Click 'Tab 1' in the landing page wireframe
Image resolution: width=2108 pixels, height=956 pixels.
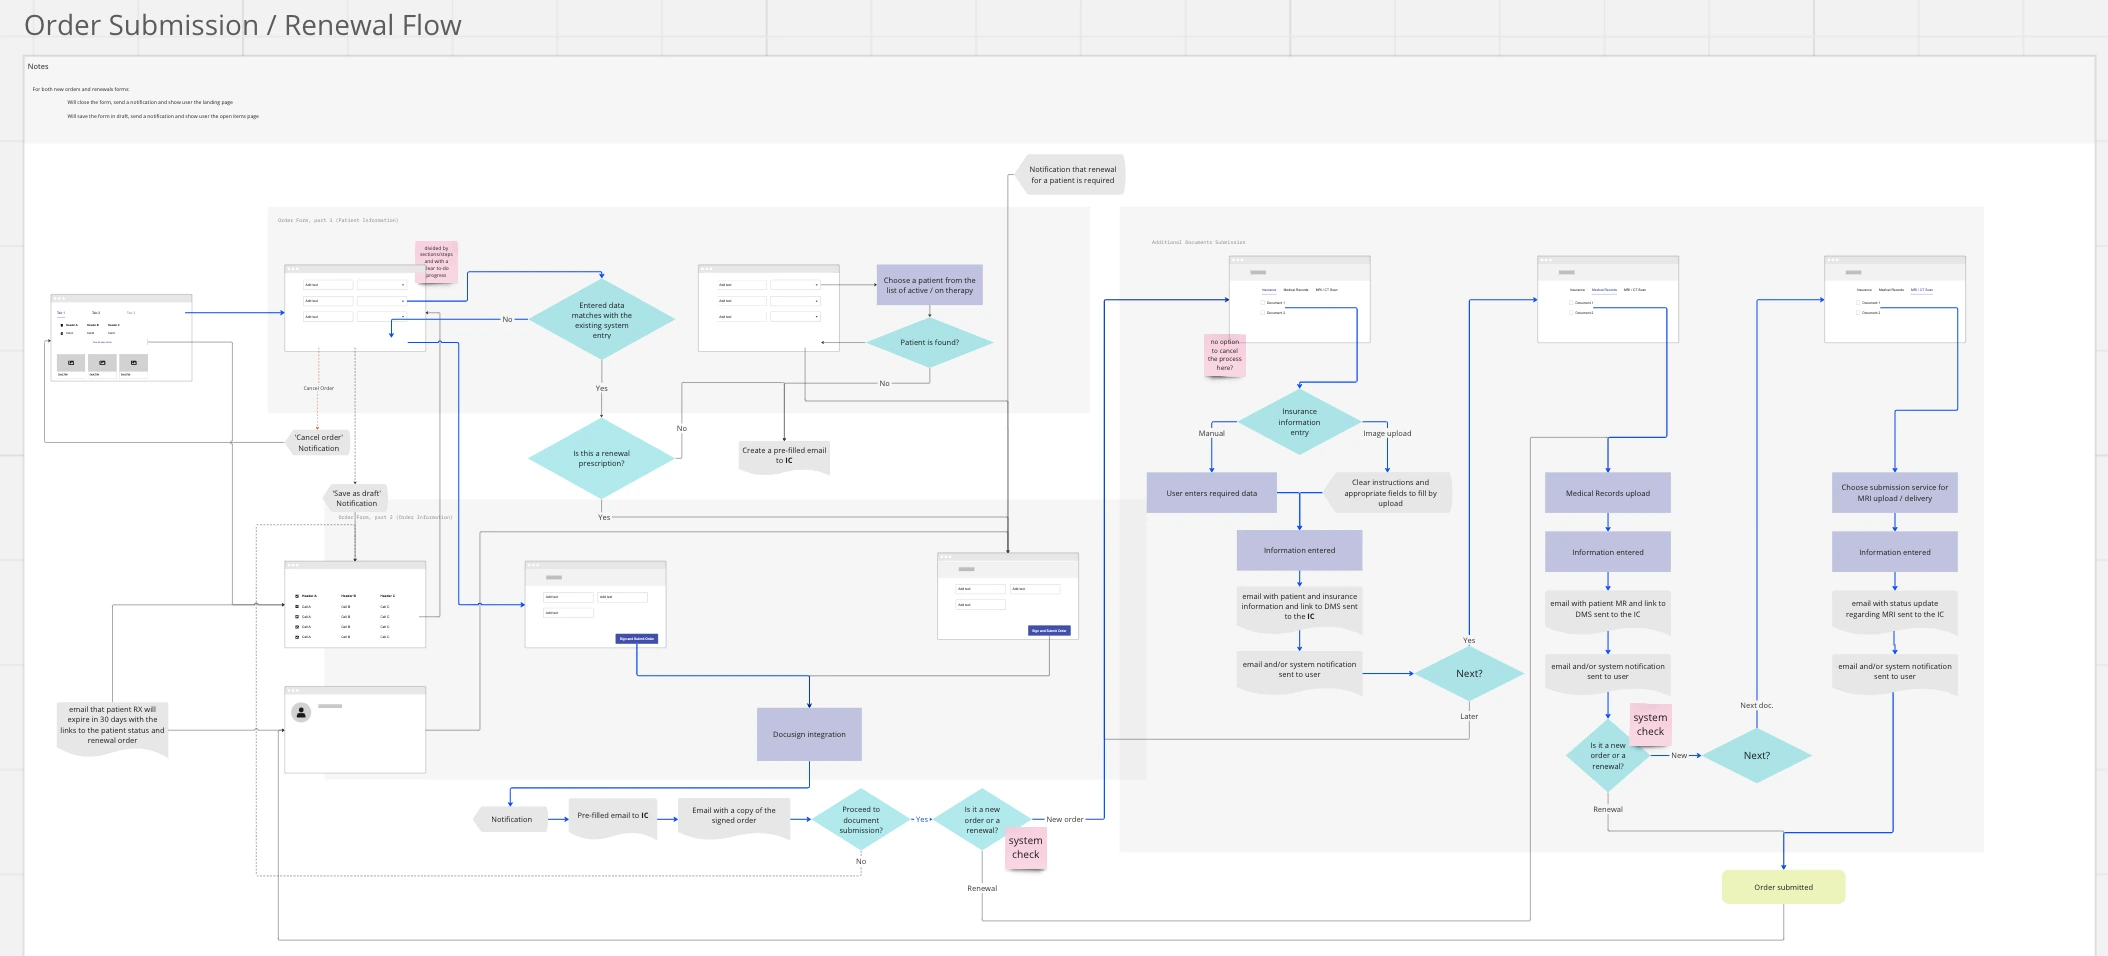click(x=60, y=313)
